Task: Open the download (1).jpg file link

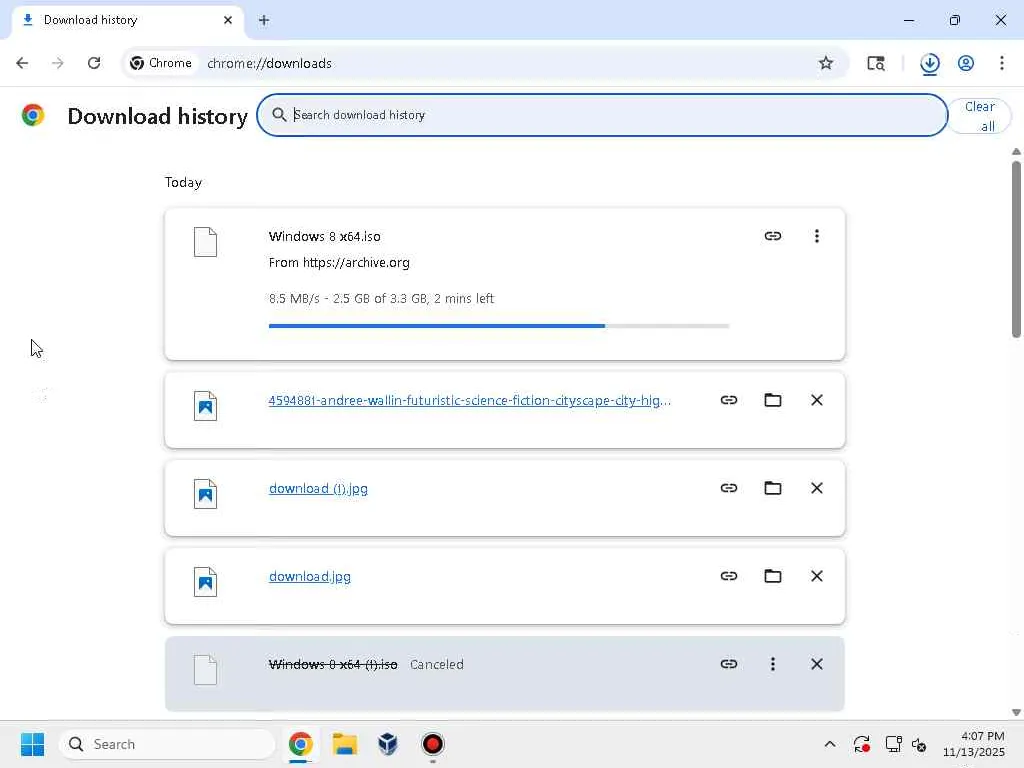Action: 318,488
